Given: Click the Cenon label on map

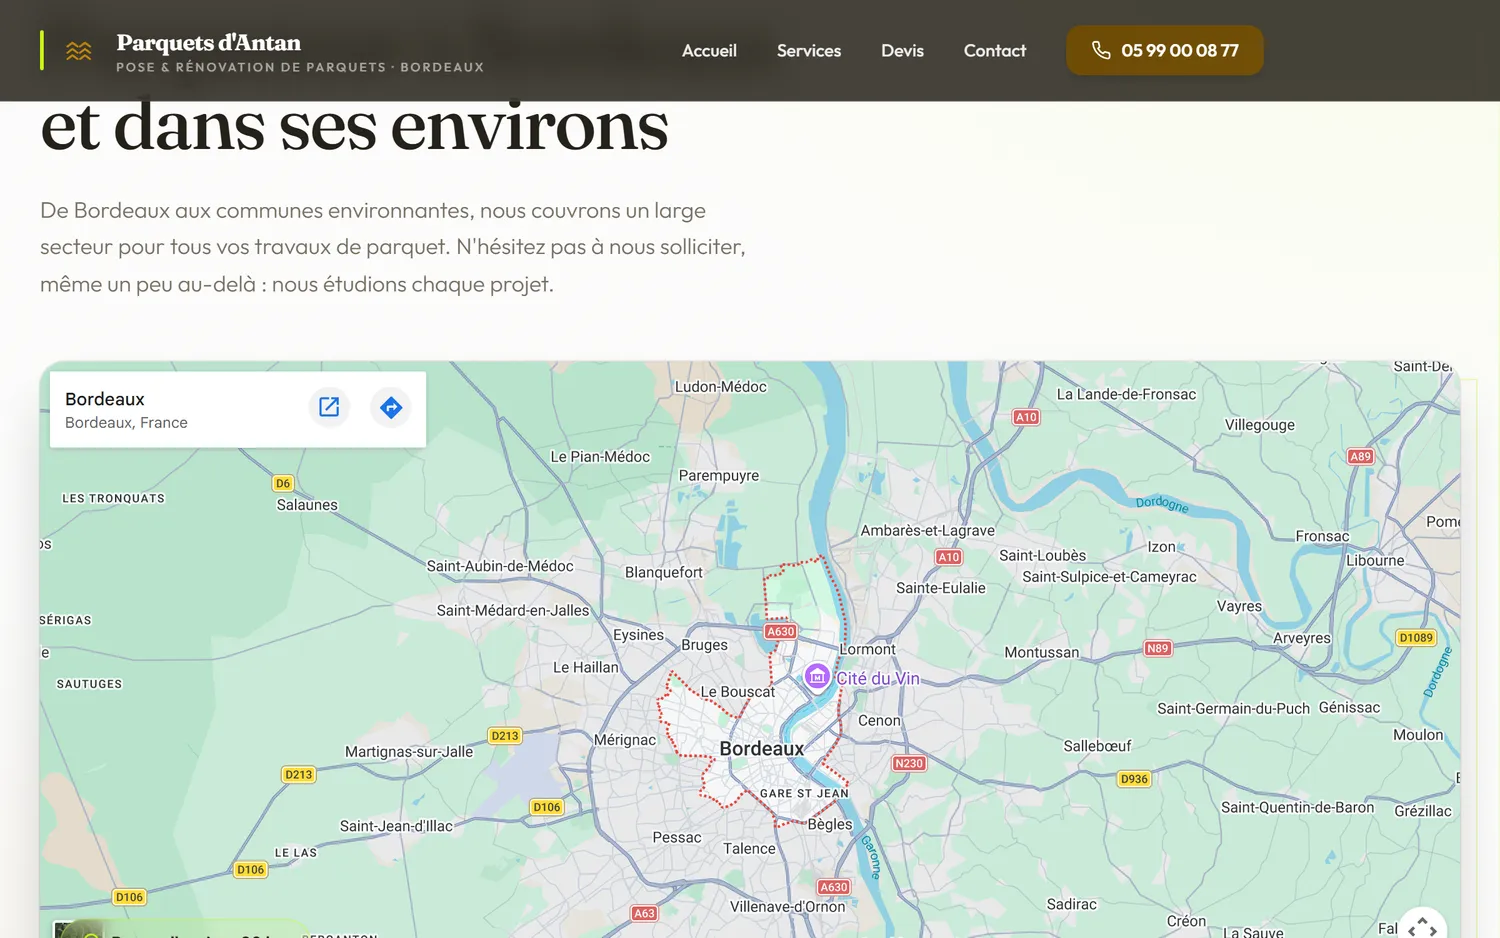Looking at the screenshot, I should pos(879,721).
